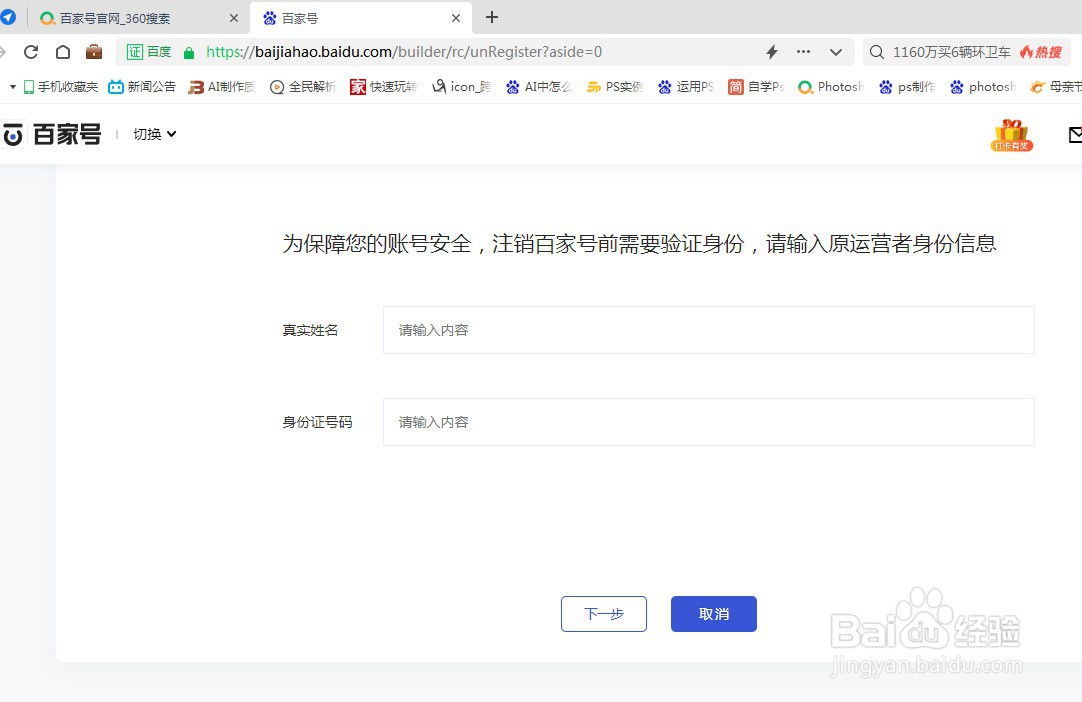Image resolution: width=1082 pixels, height=702 pixels.
Task: Open the 新闻公告 bookmark
Action: (151, 87)
